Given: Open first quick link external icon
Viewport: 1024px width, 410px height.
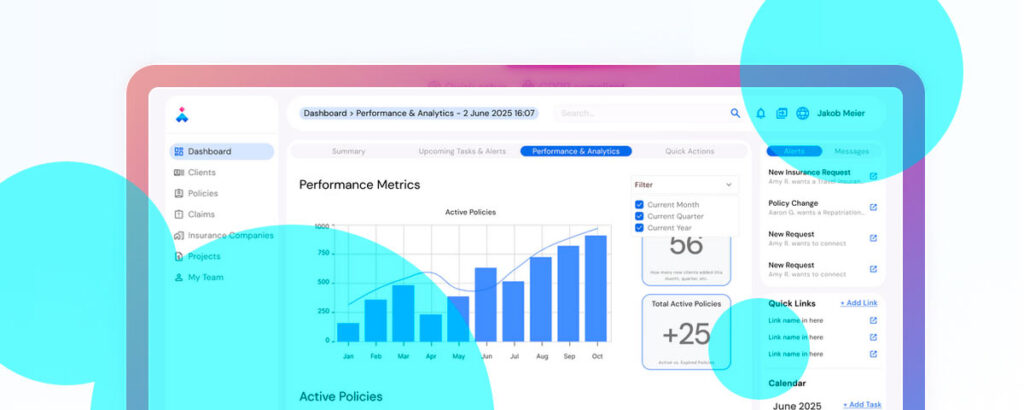Looking at the screenshot, I should pos(873,320).
